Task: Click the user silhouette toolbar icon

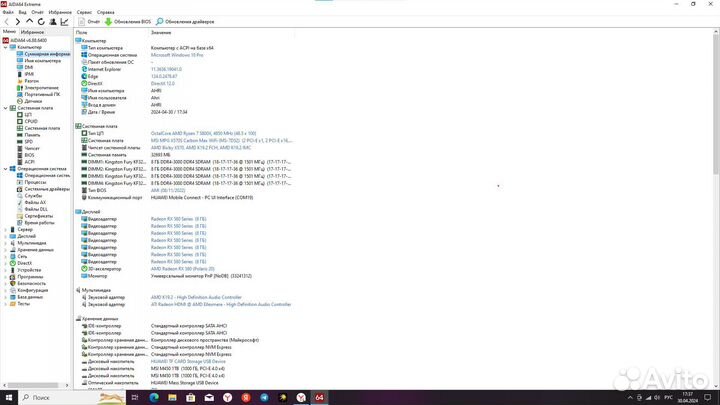Action: tap(53, 22)
